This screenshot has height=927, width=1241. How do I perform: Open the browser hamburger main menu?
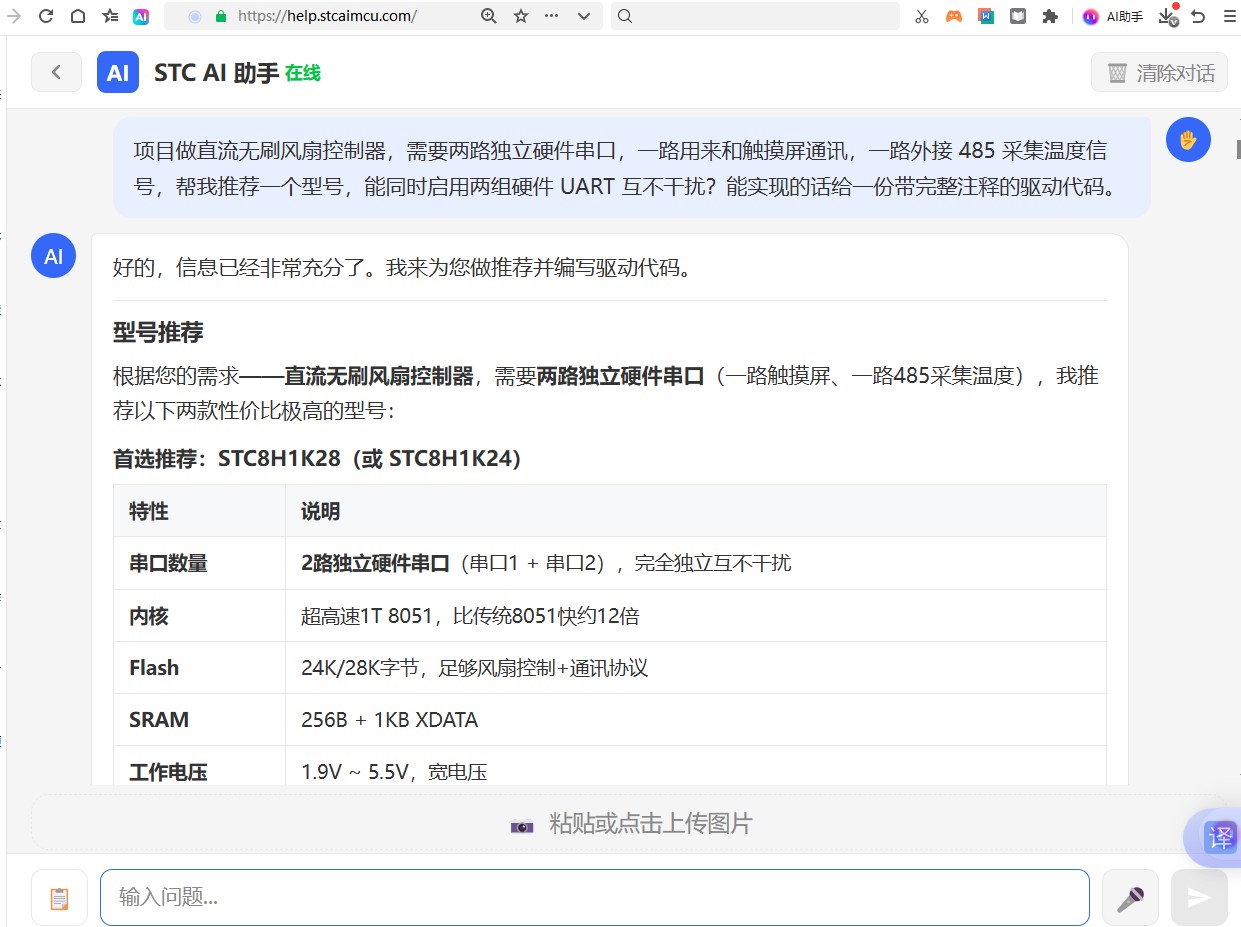point(1230,16)
